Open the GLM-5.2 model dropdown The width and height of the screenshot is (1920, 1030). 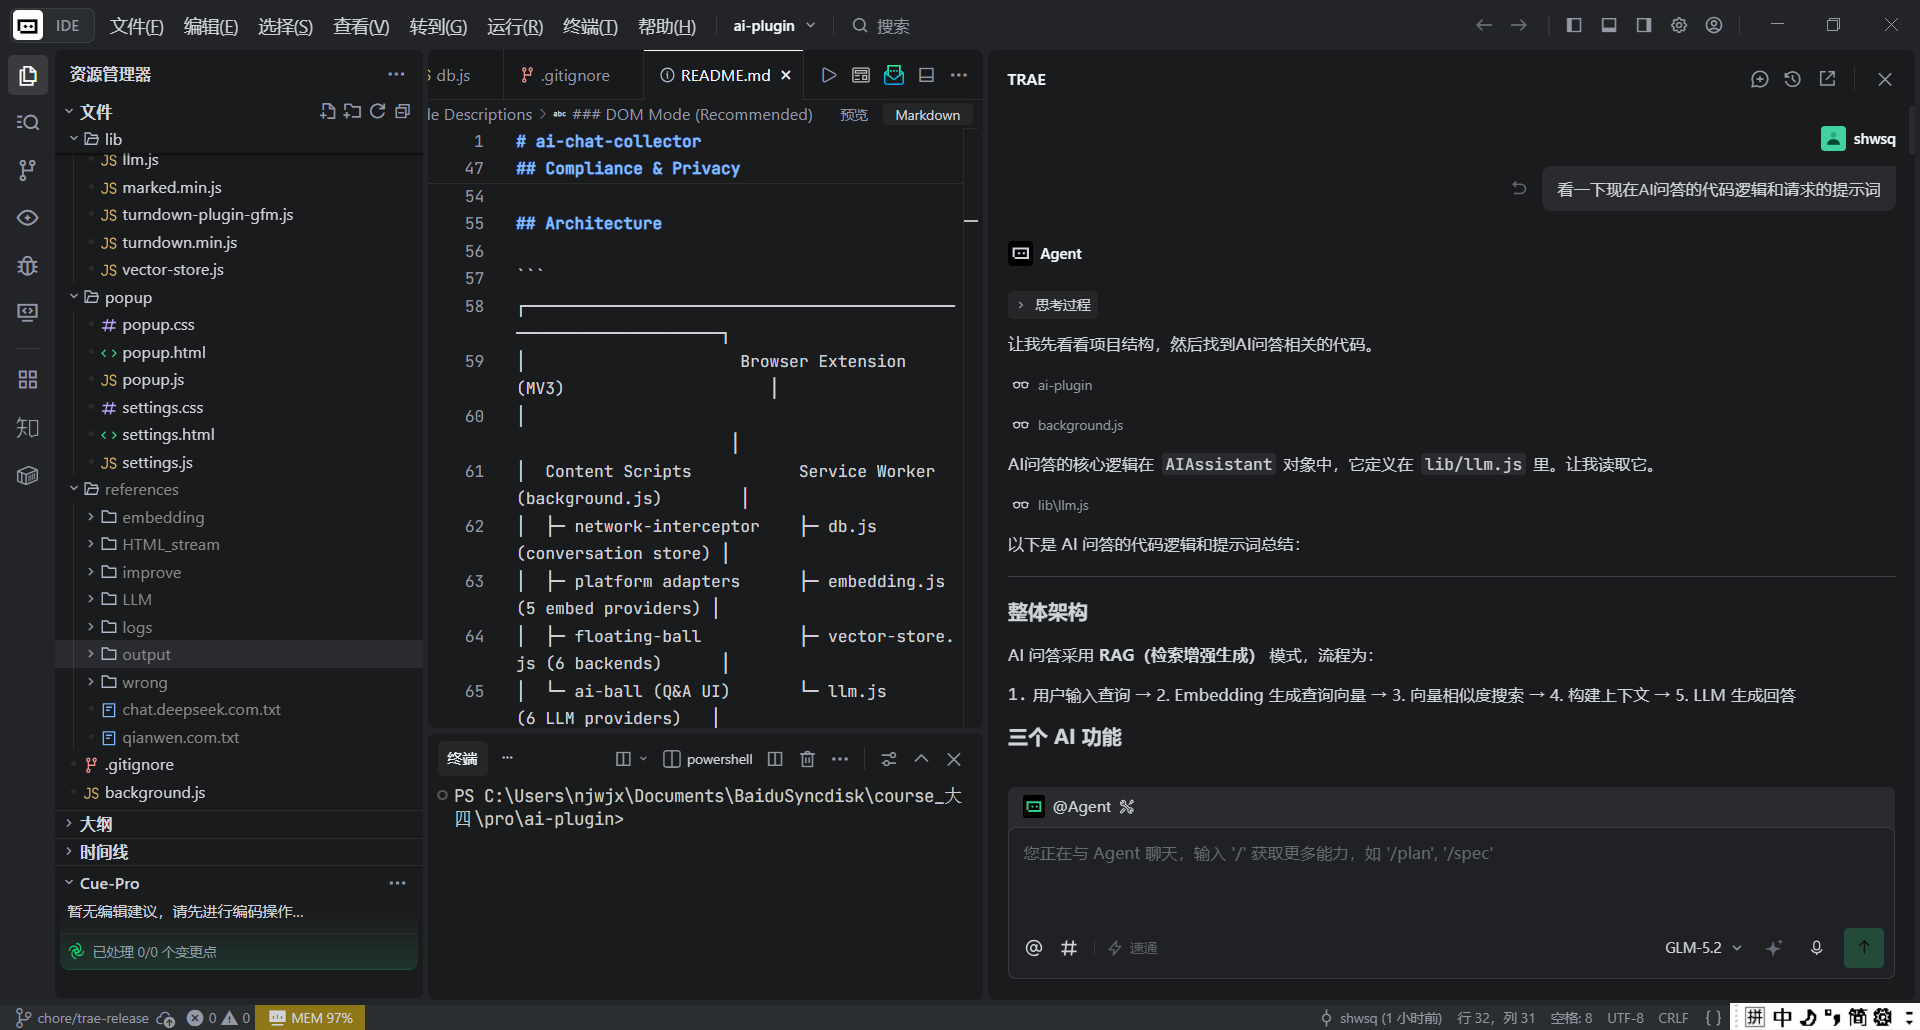(x=1703, y=947)
